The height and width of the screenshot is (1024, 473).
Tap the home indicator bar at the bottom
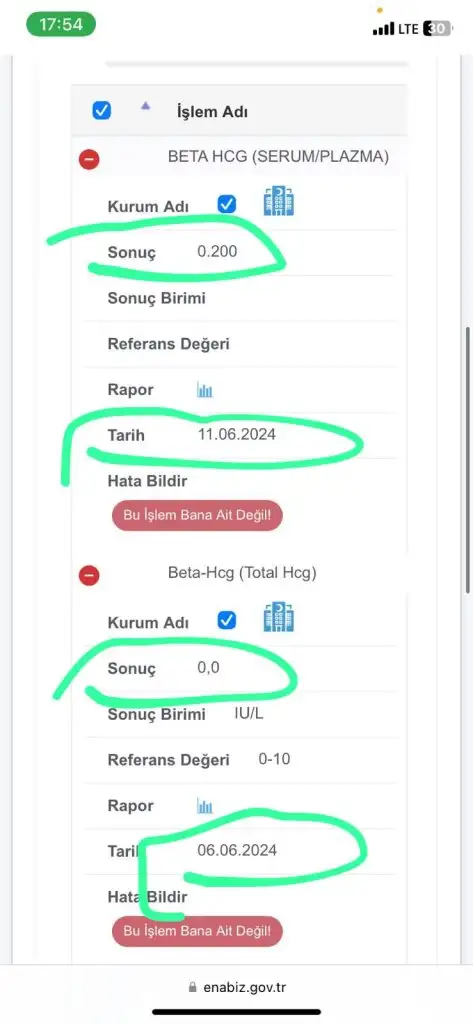click(x=236, y=1012)
